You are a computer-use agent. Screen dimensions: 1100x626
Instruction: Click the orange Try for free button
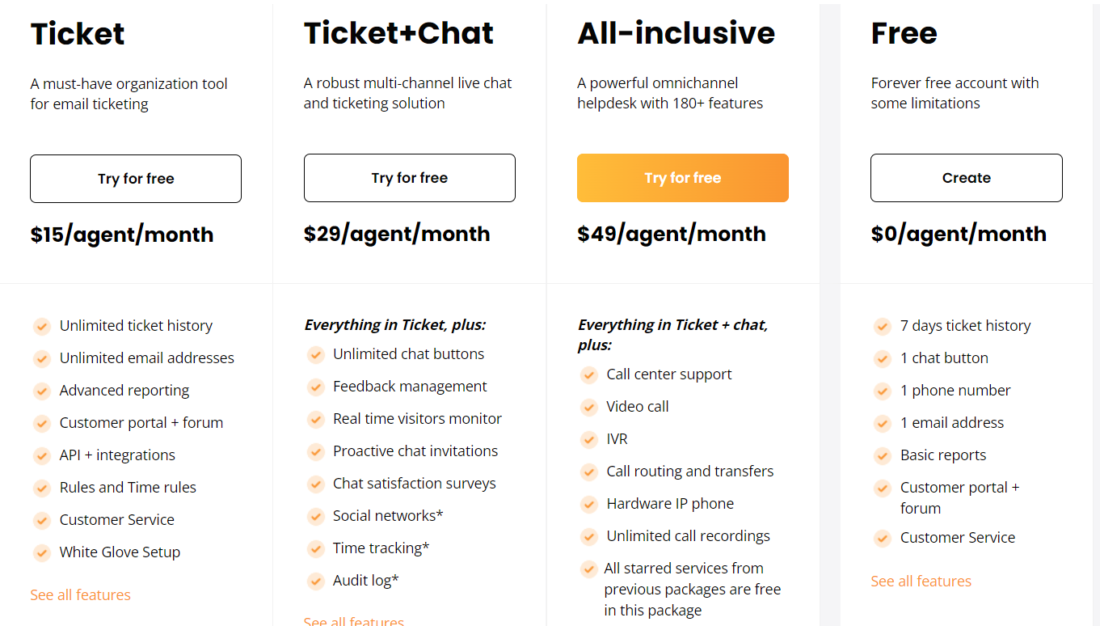[682, 178]
